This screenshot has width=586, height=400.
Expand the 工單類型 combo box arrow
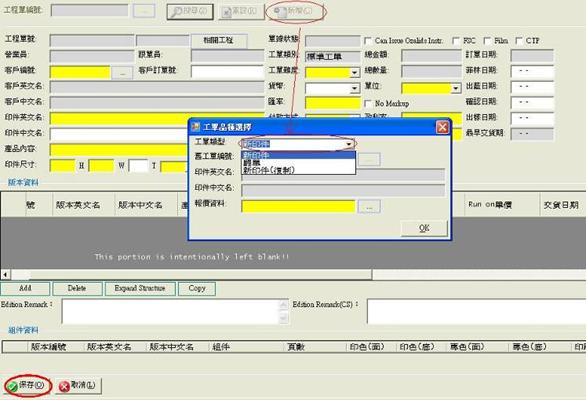click(349, 144)
